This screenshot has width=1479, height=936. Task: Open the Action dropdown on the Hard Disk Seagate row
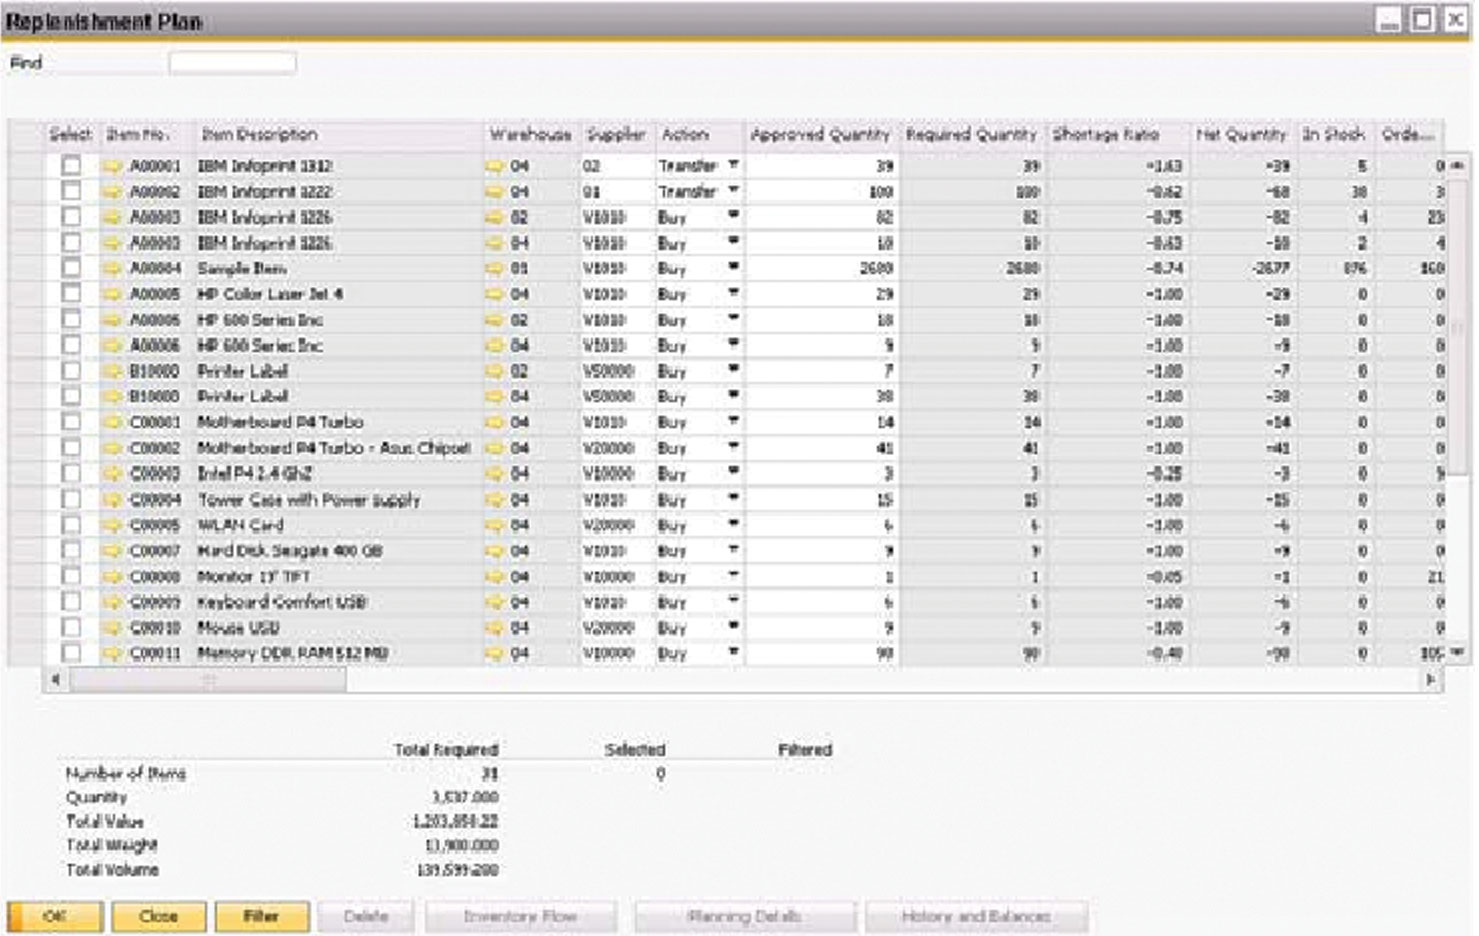(731, 553)
